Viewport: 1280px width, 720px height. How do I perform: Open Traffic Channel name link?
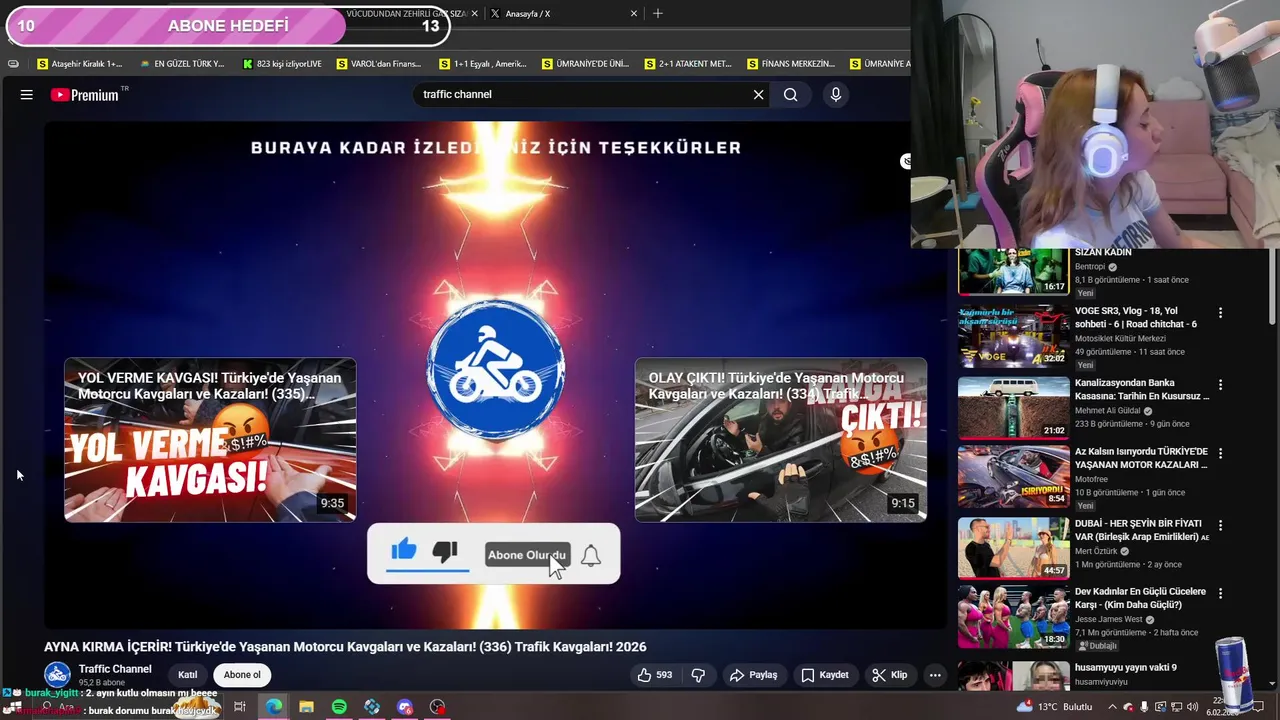(115, 669)
